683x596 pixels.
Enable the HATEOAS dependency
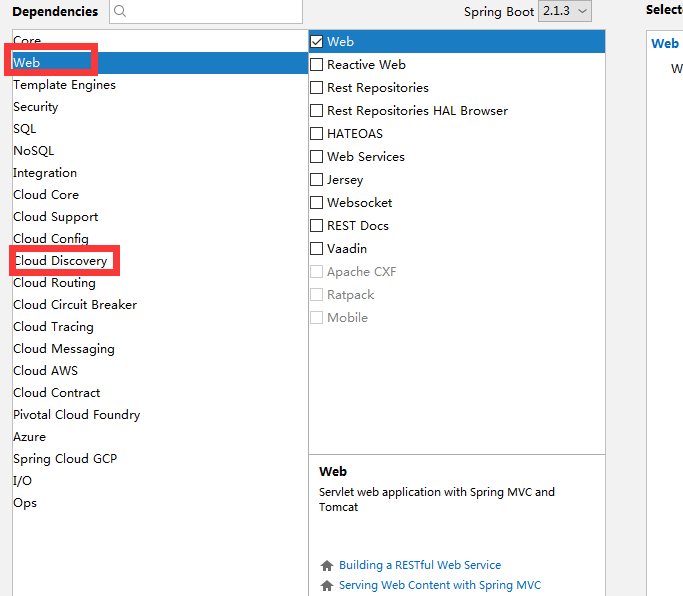click(x=317, y=134)
